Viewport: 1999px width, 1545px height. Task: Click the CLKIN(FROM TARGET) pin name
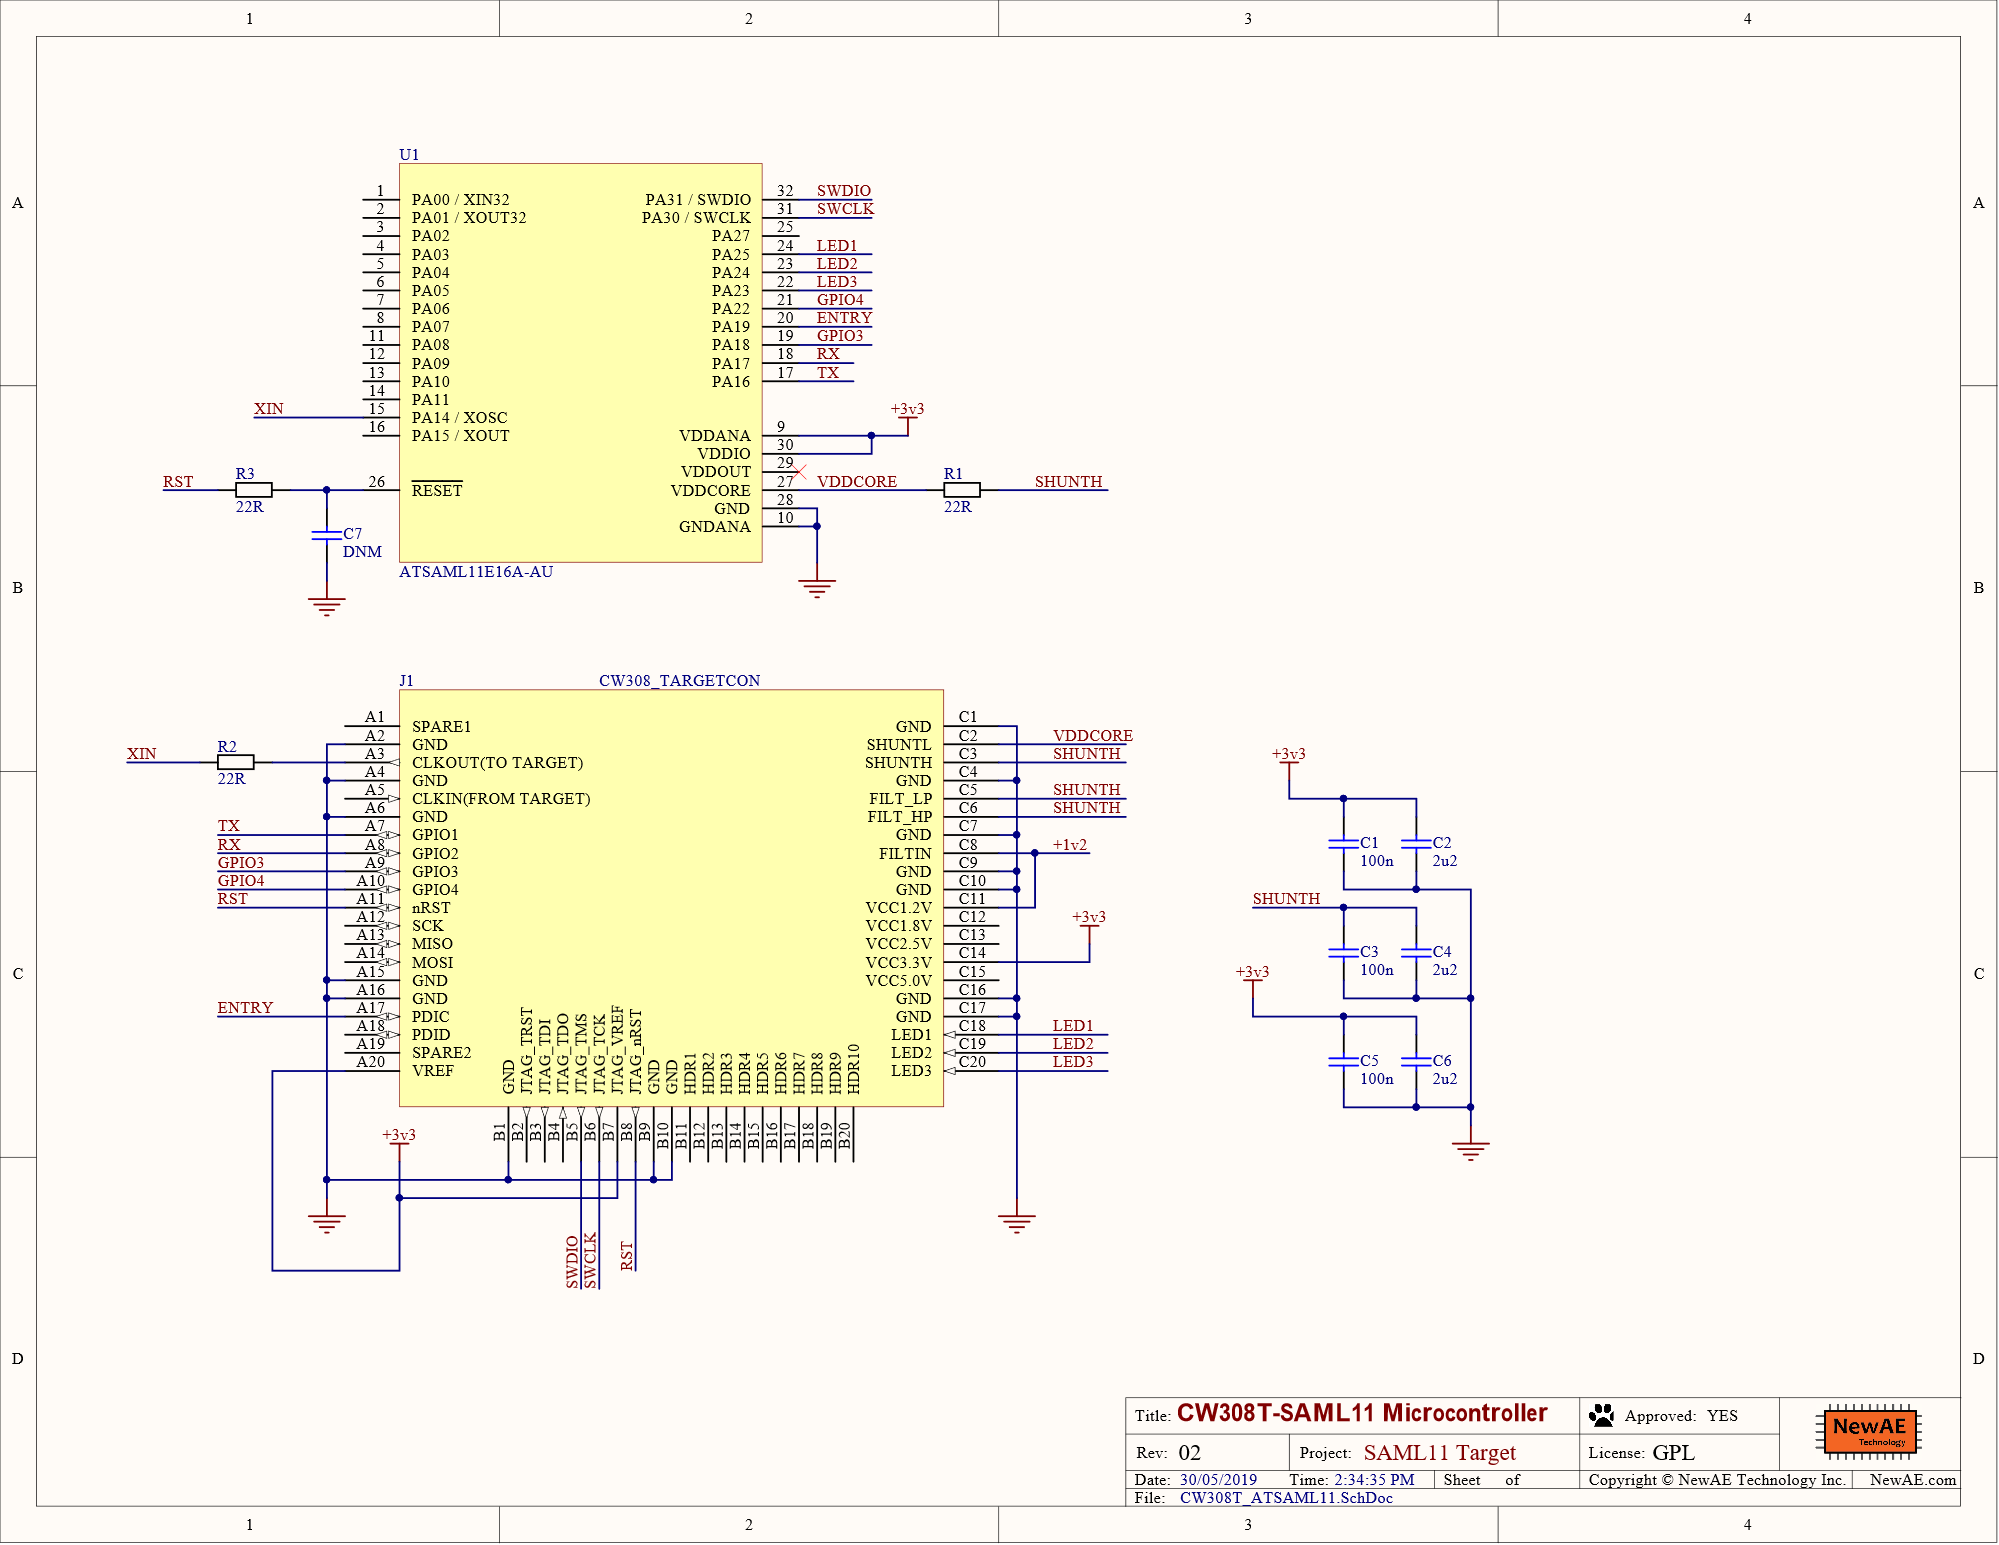pos(501,798)
